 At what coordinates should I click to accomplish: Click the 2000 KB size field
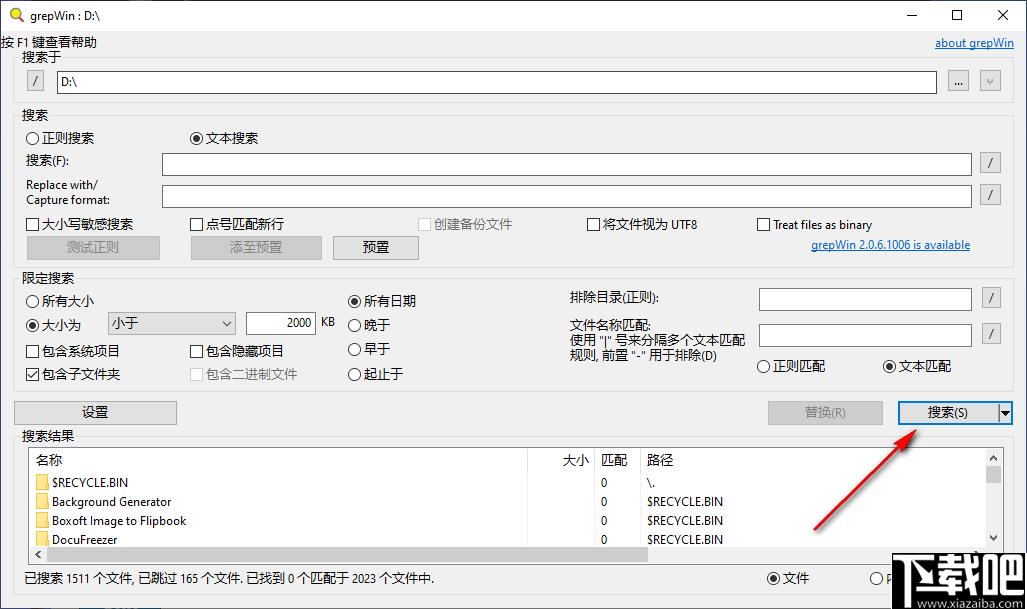(x=281, y=323)
